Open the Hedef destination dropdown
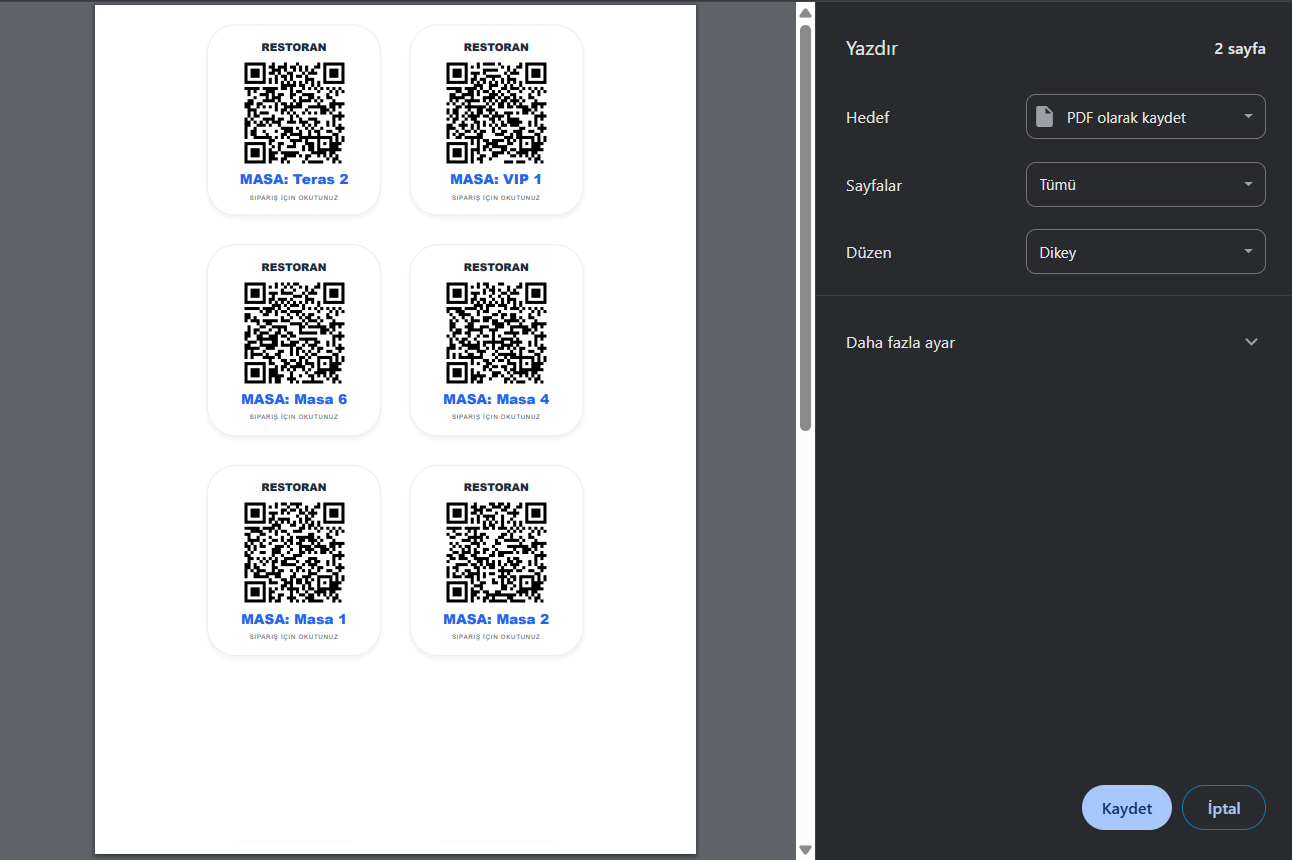1292x860 pixels. click(1145, 117)
